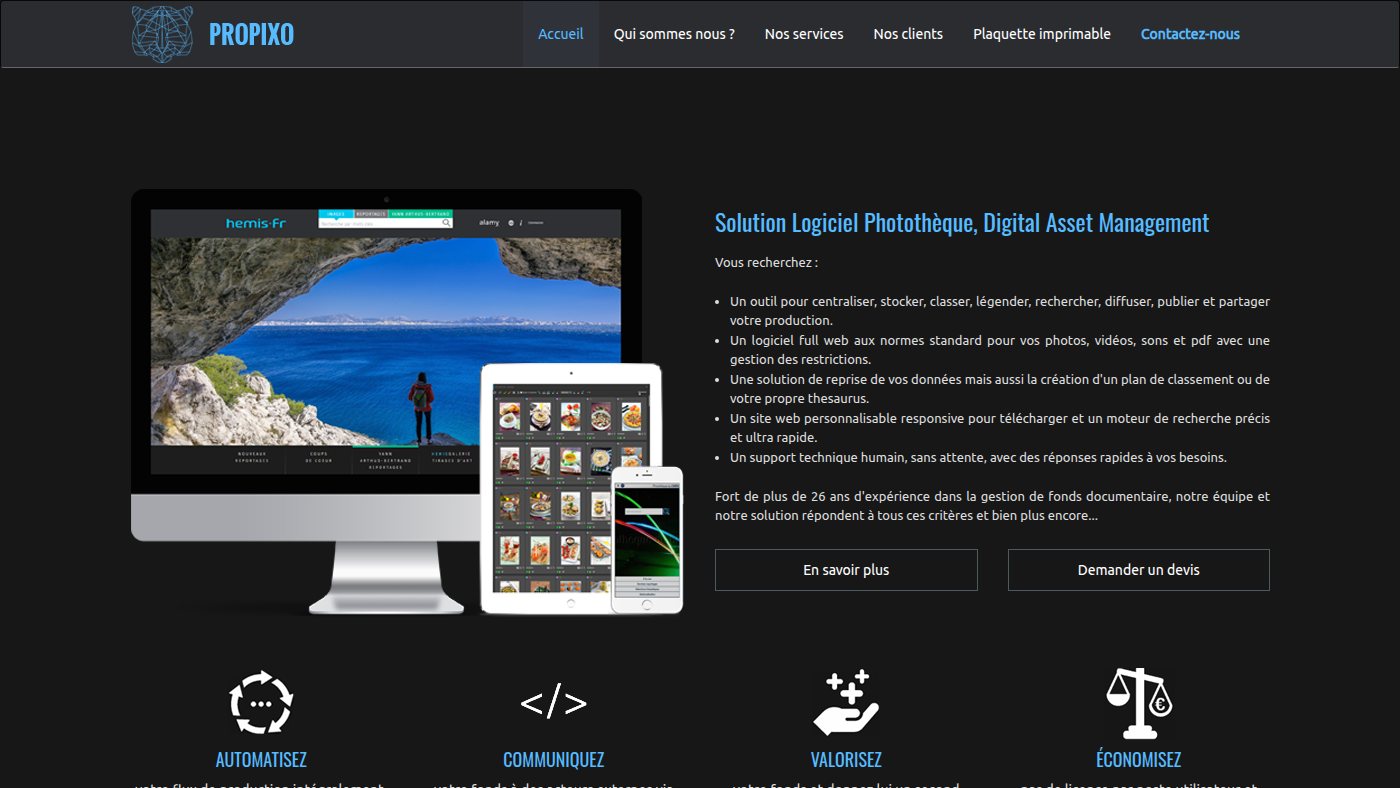1400x788 pixels.
Task: Click the hand with sparkles VALORISEZ icon
Action: click(846, 703)
